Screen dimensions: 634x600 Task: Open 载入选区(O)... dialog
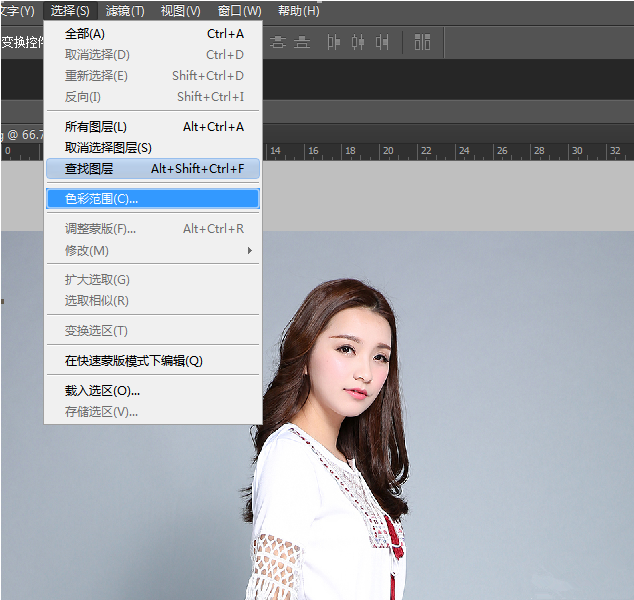[x=102, y=391]
